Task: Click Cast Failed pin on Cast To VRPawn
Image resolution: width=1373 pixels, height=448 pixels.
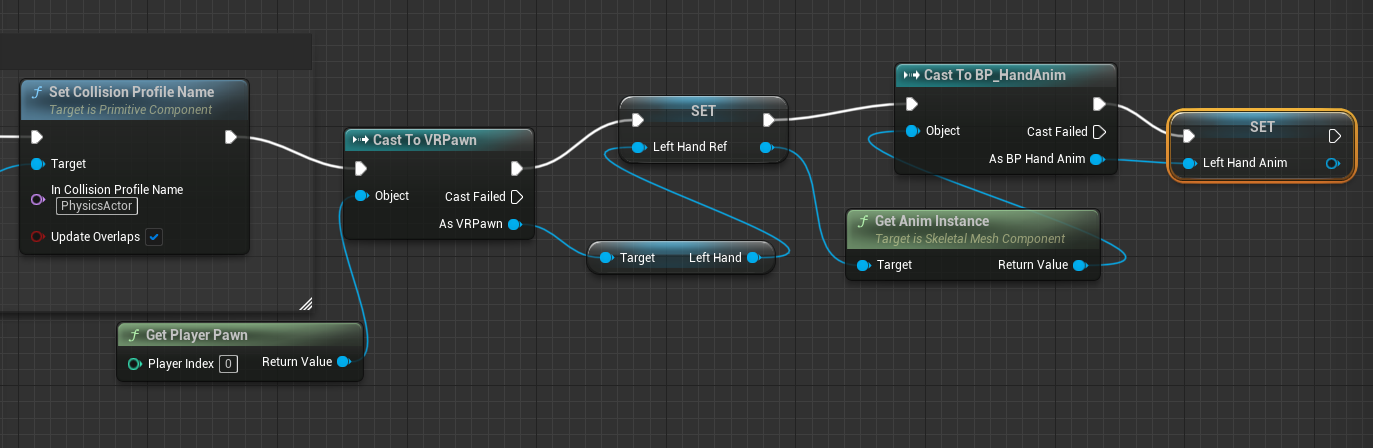Action: pyautogui.click(x=517, y=197)
